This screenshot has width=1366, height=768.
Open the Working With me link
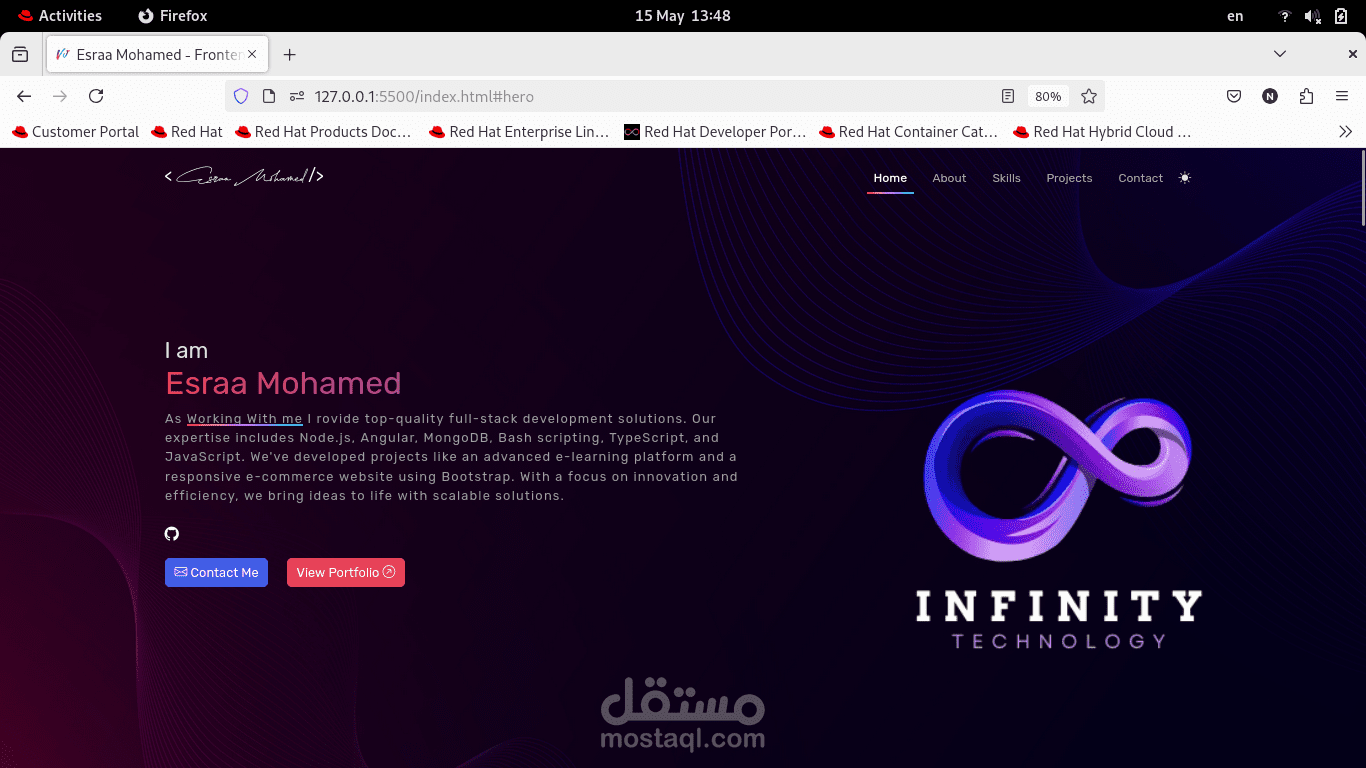pos(244,418)
